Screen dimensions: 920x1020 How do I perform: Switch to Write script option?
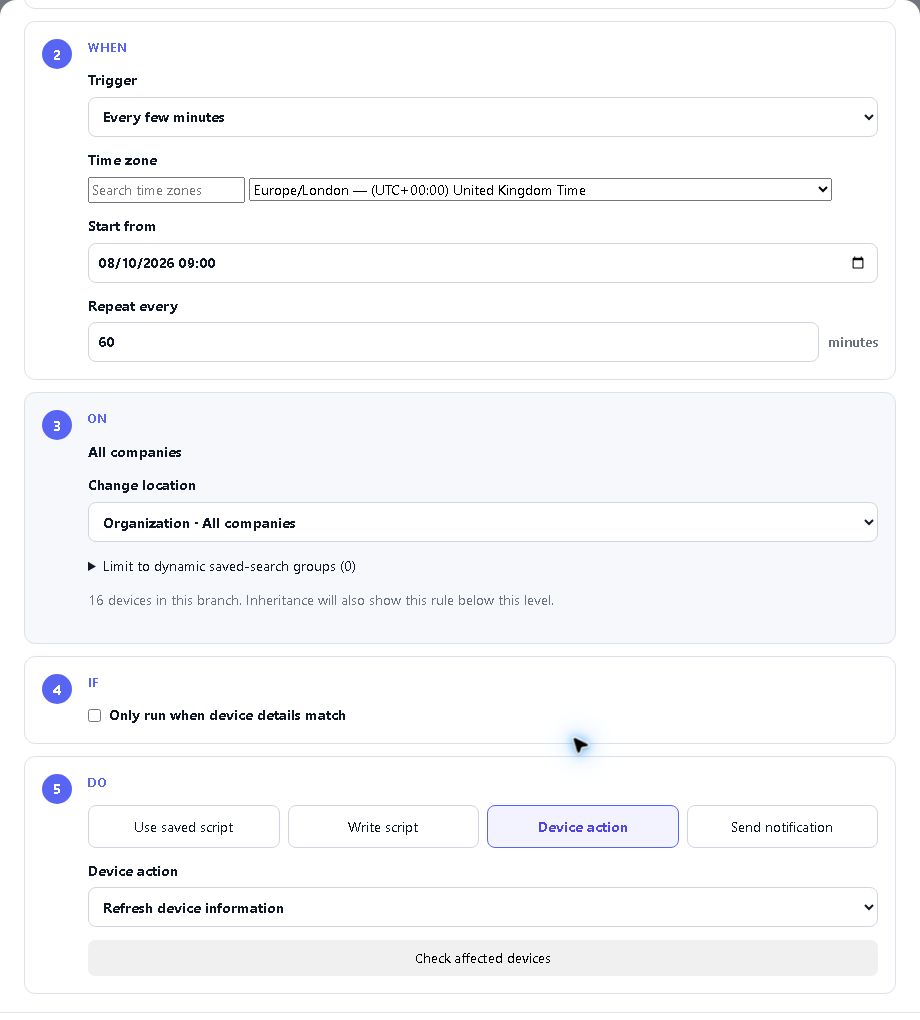coord(383,827)
